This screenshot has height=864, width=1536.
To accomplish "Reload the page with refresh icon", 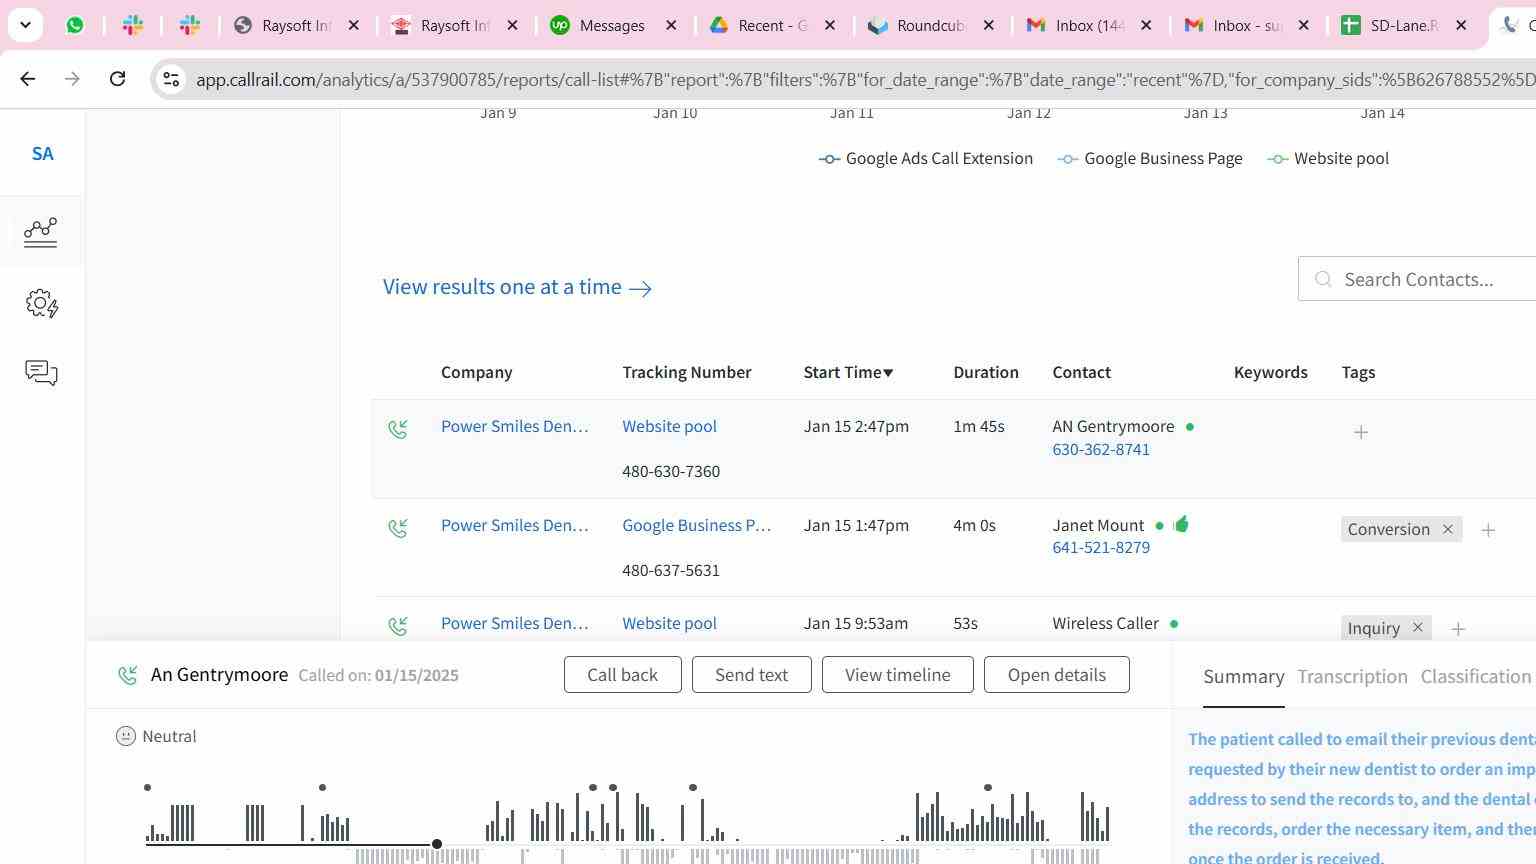I will pos(117,79).
